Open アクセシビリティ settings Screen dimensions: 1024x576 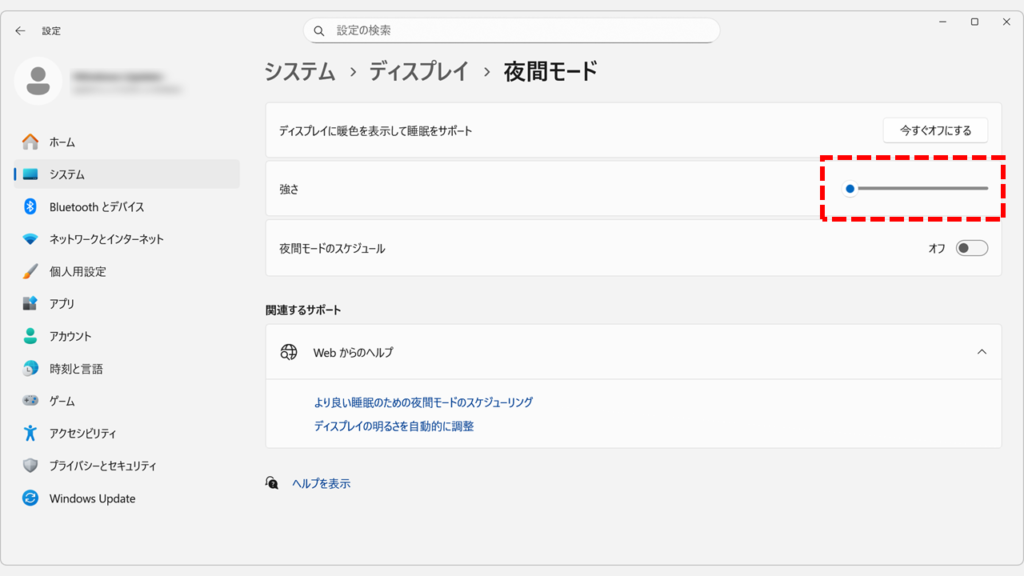click(80, 433)
